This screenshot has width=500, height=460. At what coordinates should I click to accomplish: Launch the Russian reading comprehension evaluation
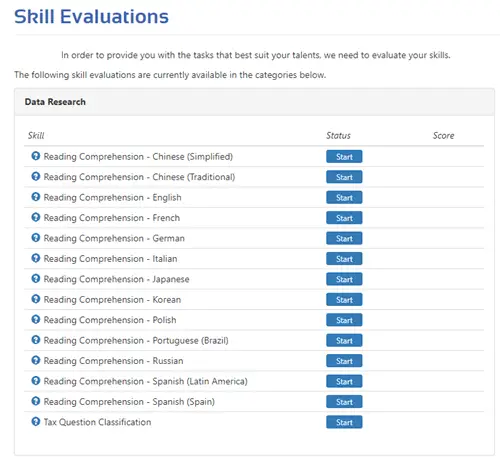tap(344, 361)
